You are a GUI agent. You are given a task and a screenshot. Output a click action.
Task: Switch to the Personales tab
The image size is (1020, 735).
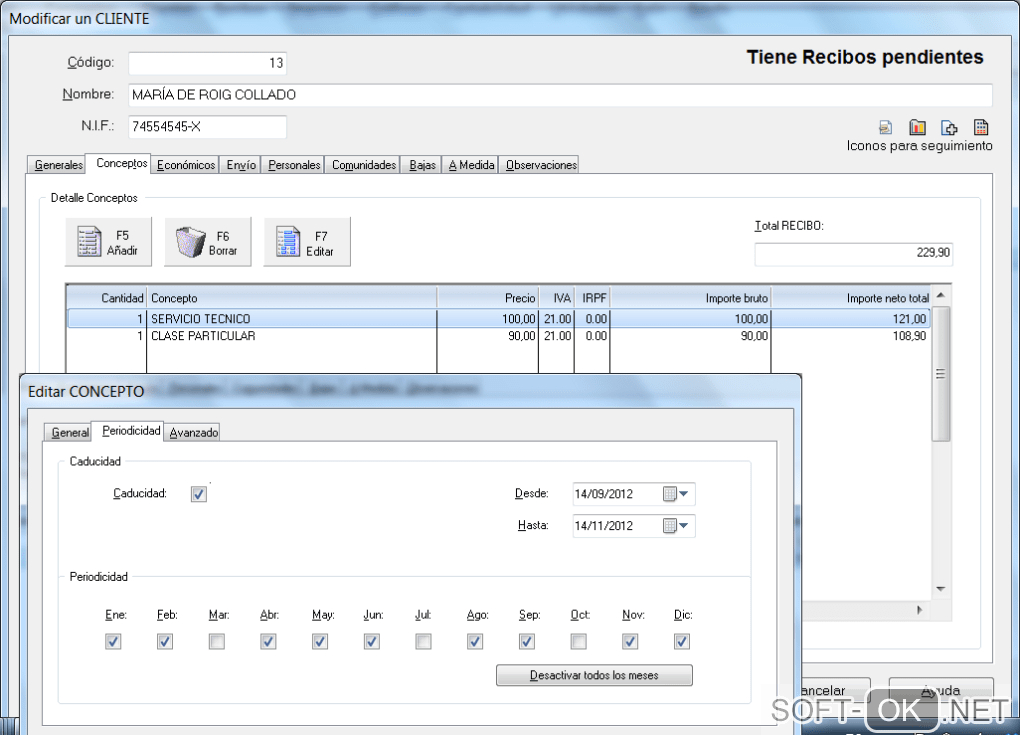[294, 165]
